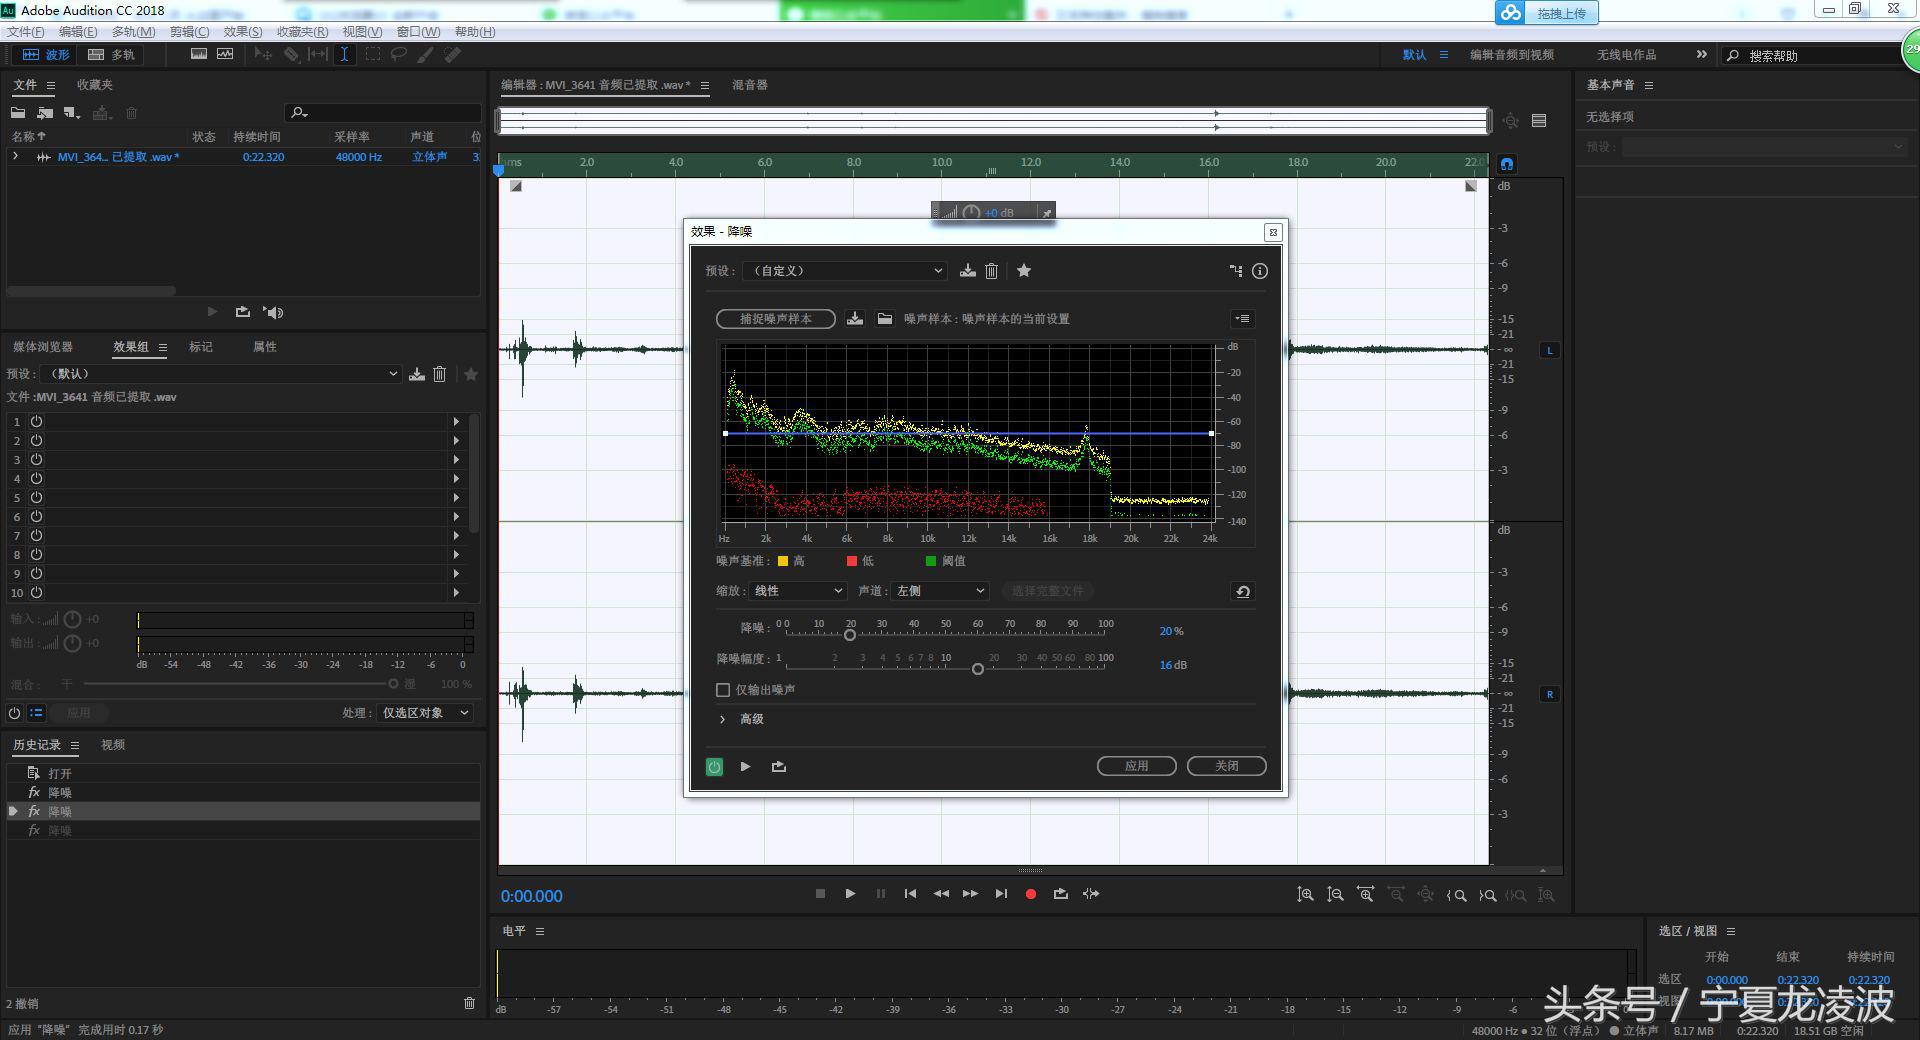Open the 缩放 scale dropdown
The width and height of the screenshot is (1920, 1040).
click(x=798, y=591)
